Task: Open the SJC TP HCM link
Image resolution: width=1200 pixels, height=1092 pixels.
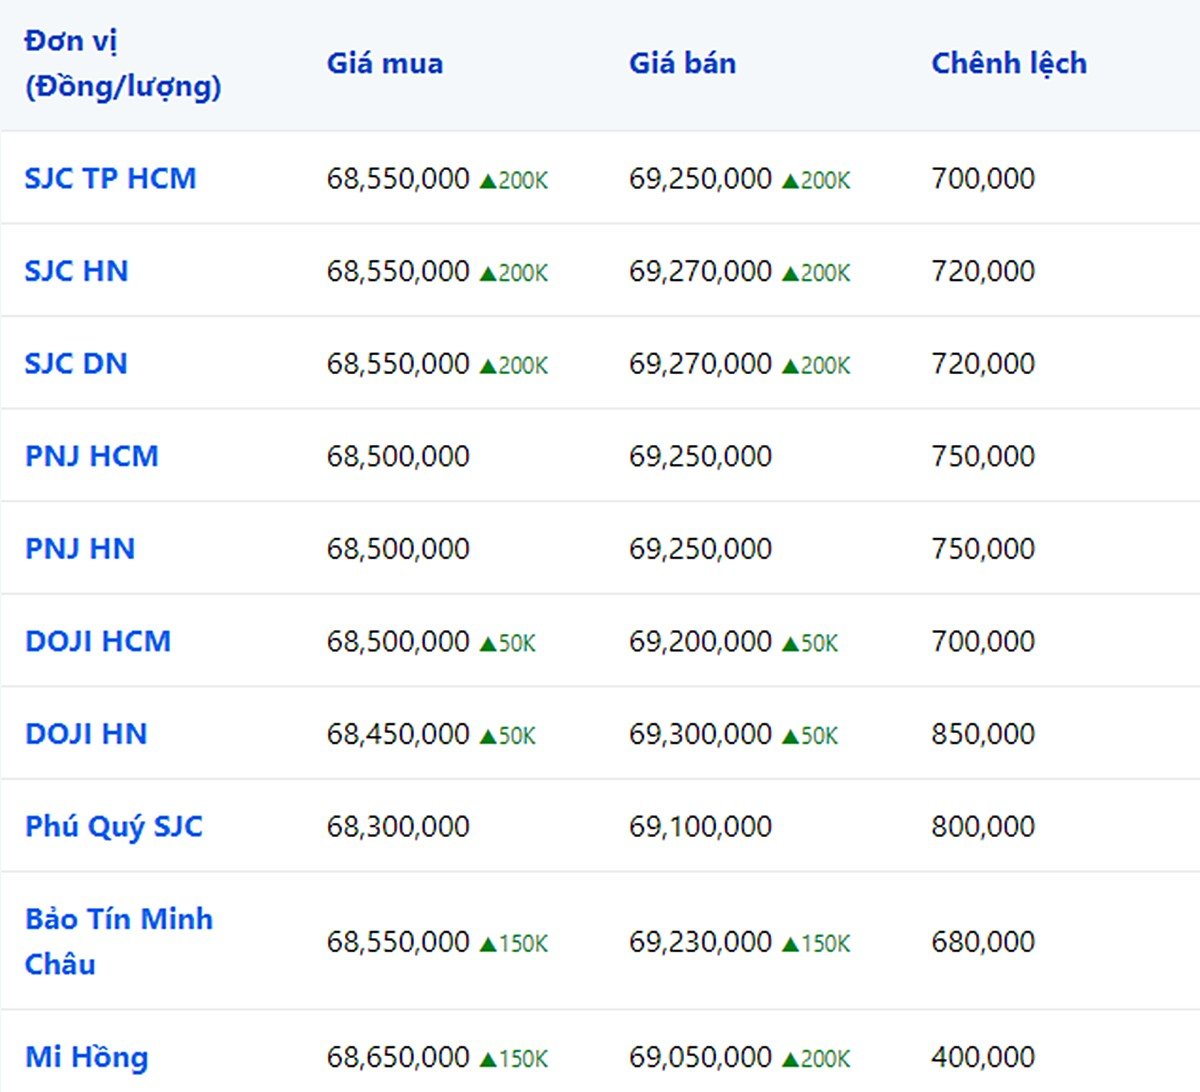Action: click(x=110, y=179)
